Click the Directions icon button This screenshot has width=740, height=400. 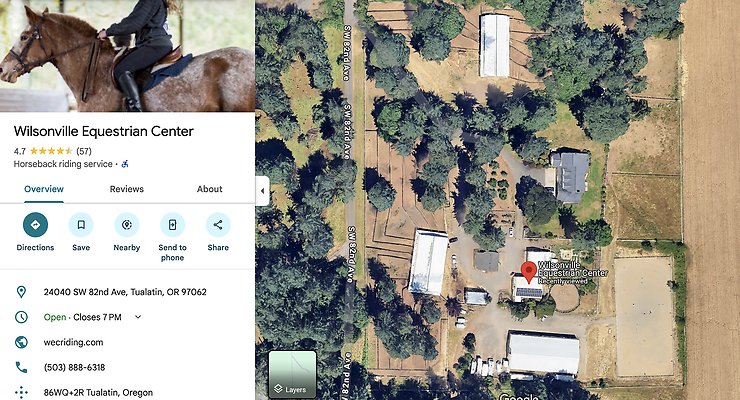click(35, 225)
